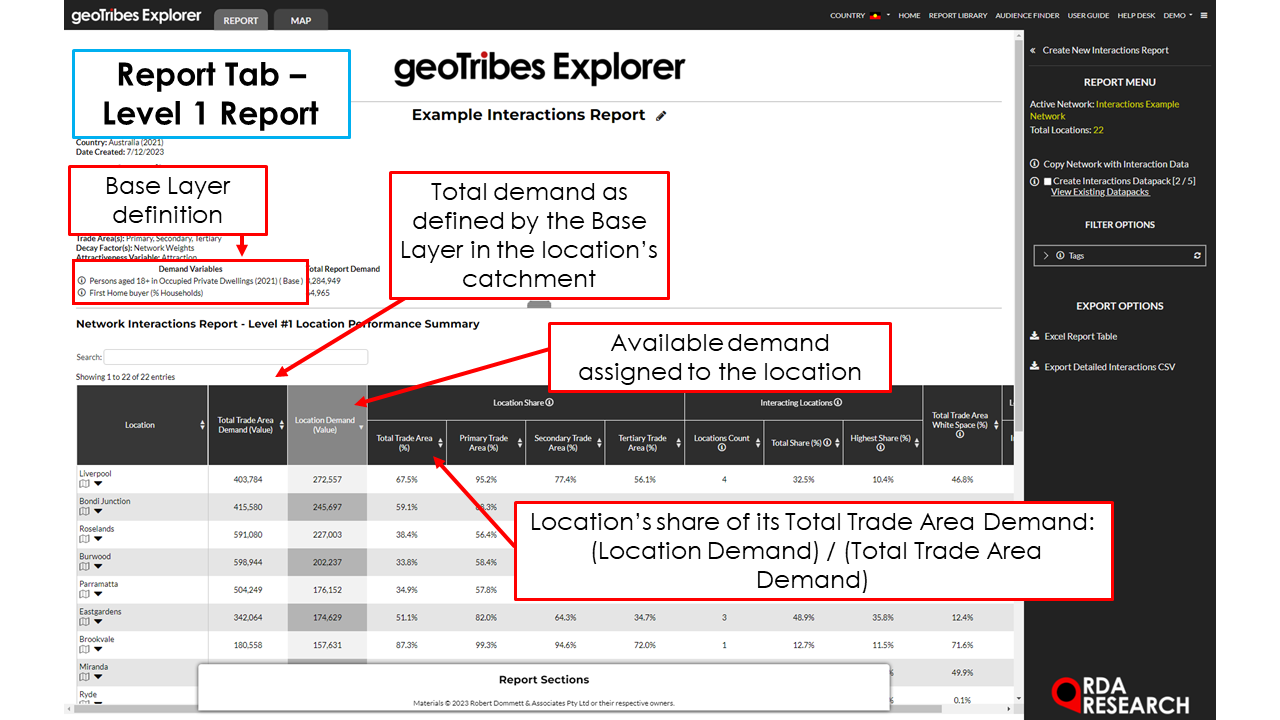Screen dimensions: 1280x720
Task: Open info icon for Create Interactions Datapack
Action: [1035, 181]
